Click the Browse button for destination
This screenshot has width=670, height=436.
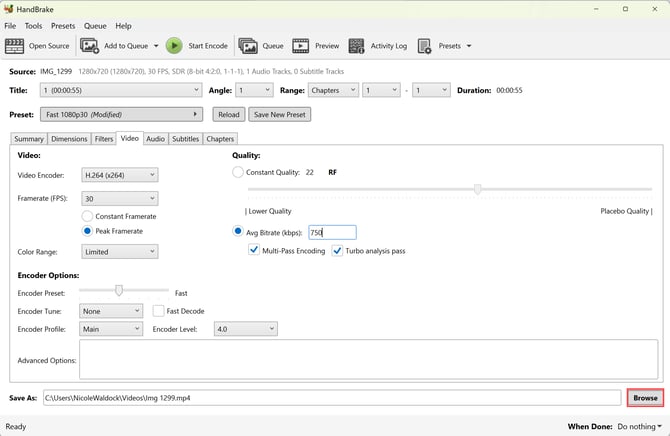click(645, 398)
